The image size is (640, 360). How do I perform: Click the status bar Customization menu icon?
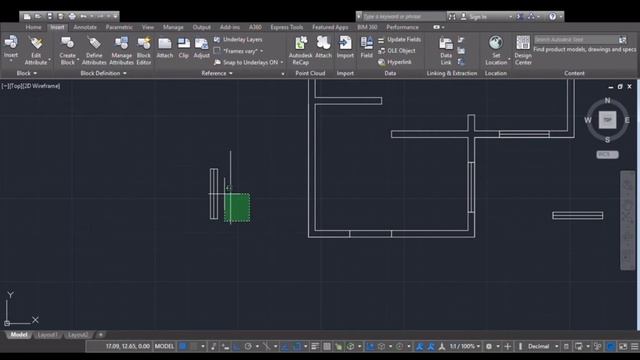click(635, 347)
